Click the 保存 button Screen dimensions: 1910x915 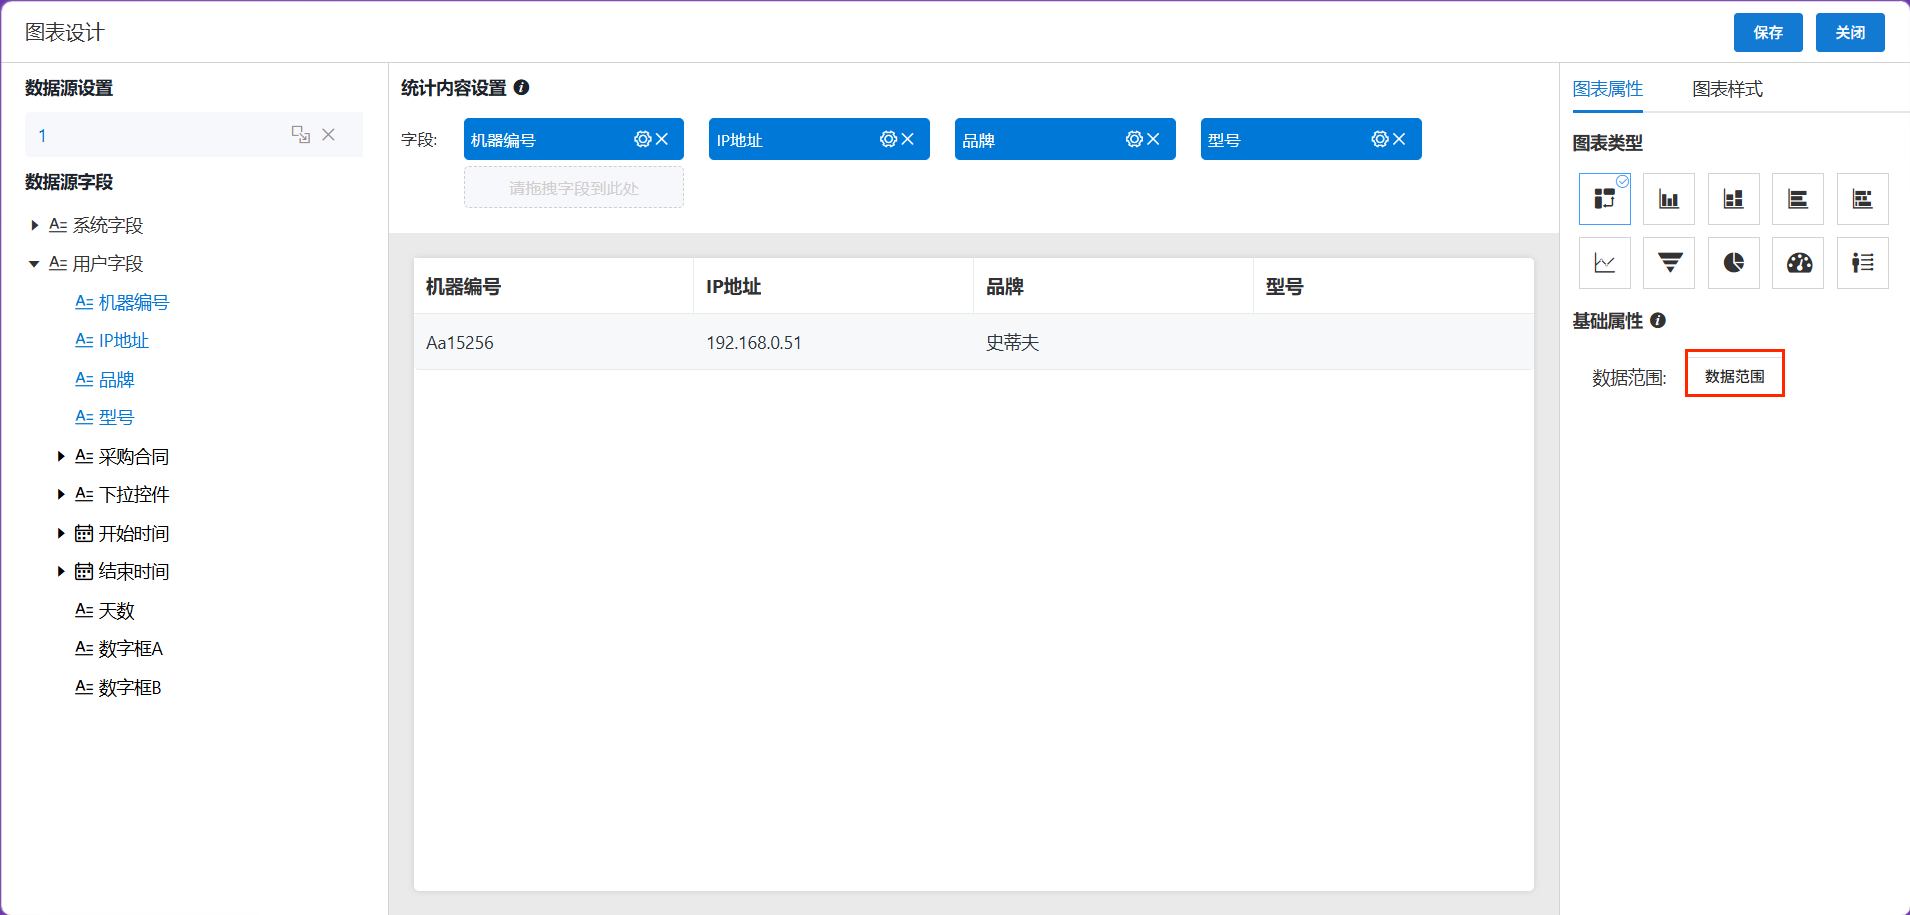point(1768,32)
